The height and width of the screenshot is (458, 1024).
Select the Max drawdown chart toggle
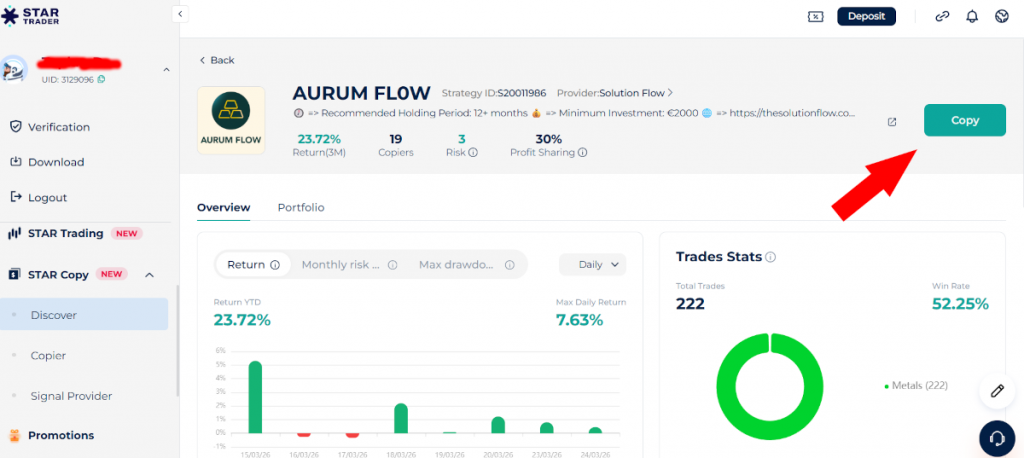pyautogui.click(x=467, y=265)
